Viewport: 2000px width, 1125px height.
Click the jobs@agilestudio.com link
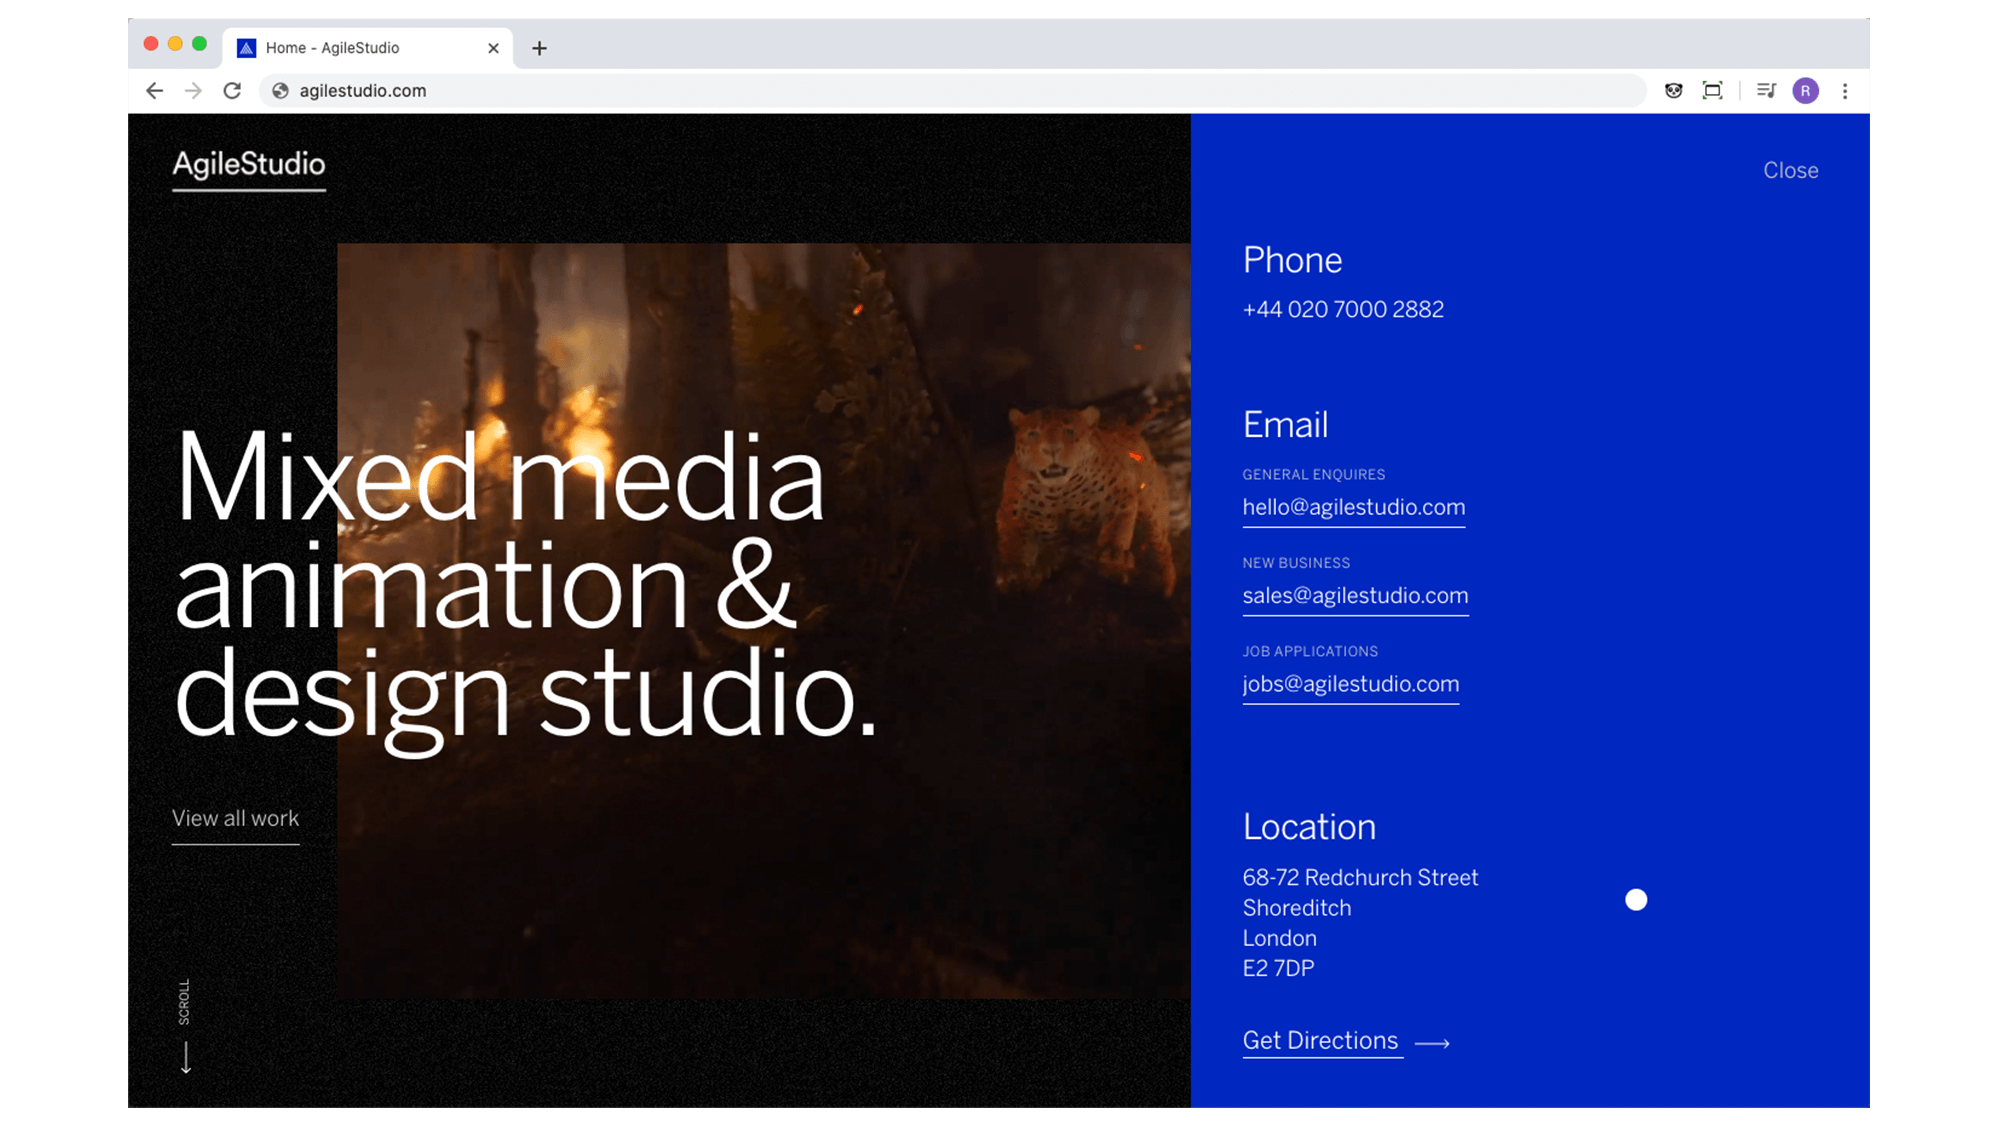click(1350, 684)
